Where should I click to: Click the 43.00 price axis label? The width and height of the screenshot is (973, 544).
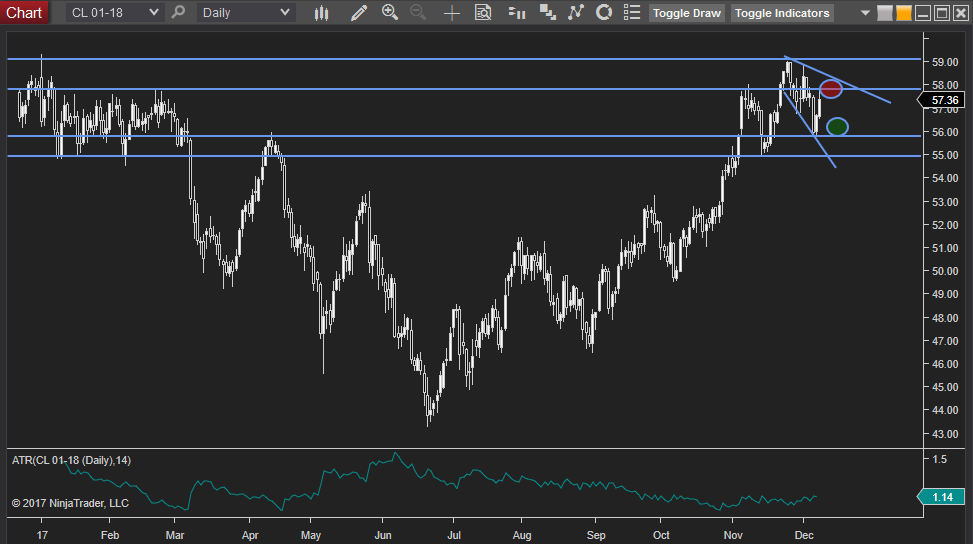coord(944,434)
